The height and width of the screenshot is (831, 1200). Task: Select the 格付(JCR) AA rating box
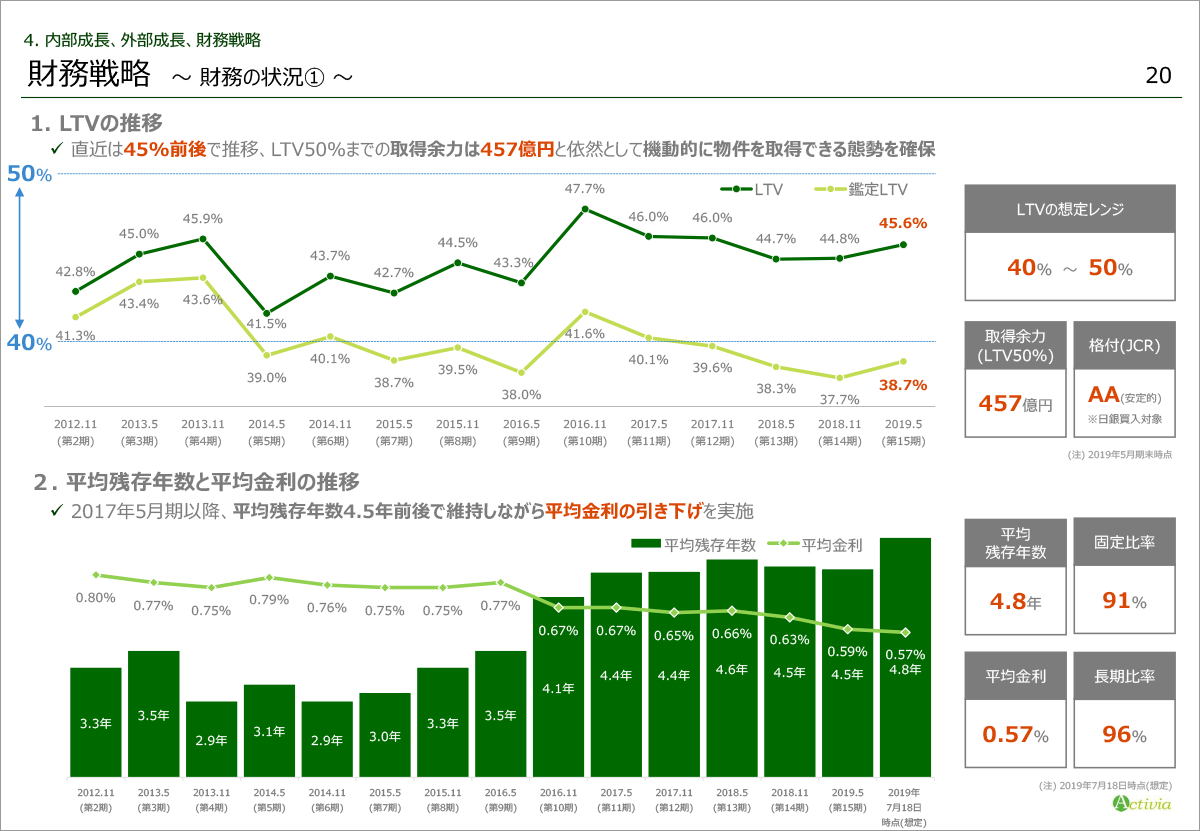click(x=1124, y=380)
